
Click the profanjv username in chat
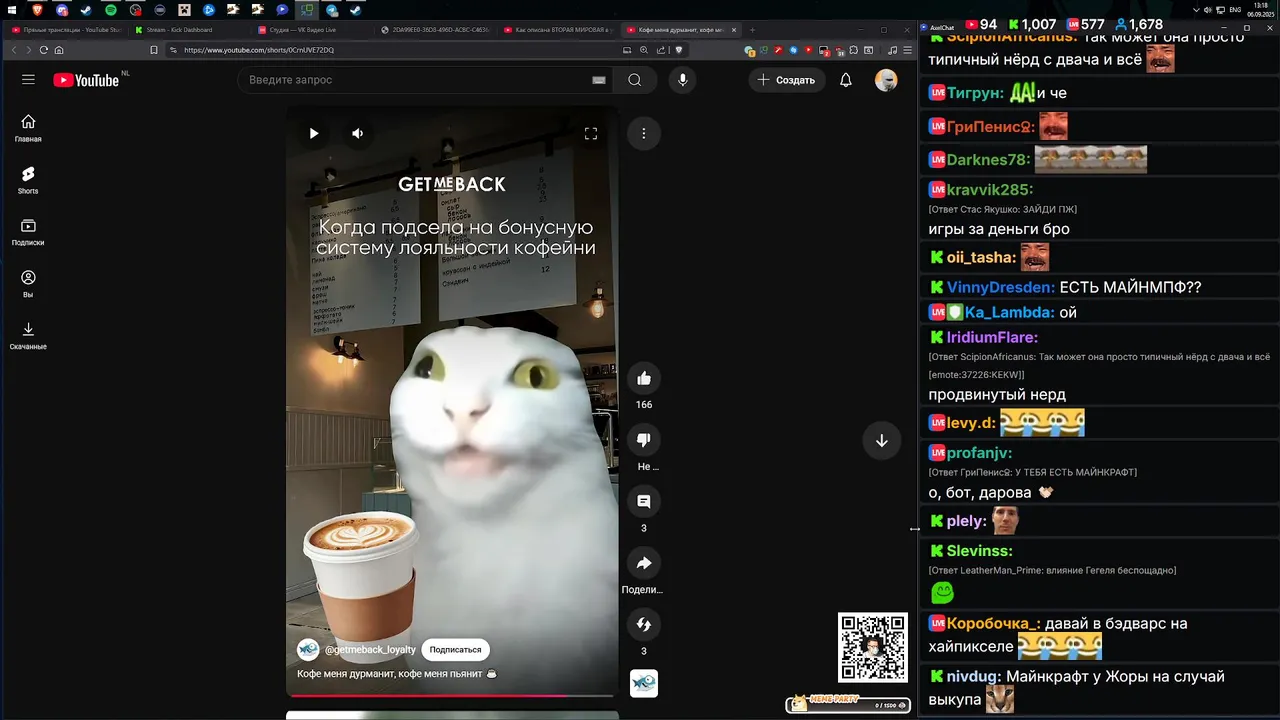point(980,453)
